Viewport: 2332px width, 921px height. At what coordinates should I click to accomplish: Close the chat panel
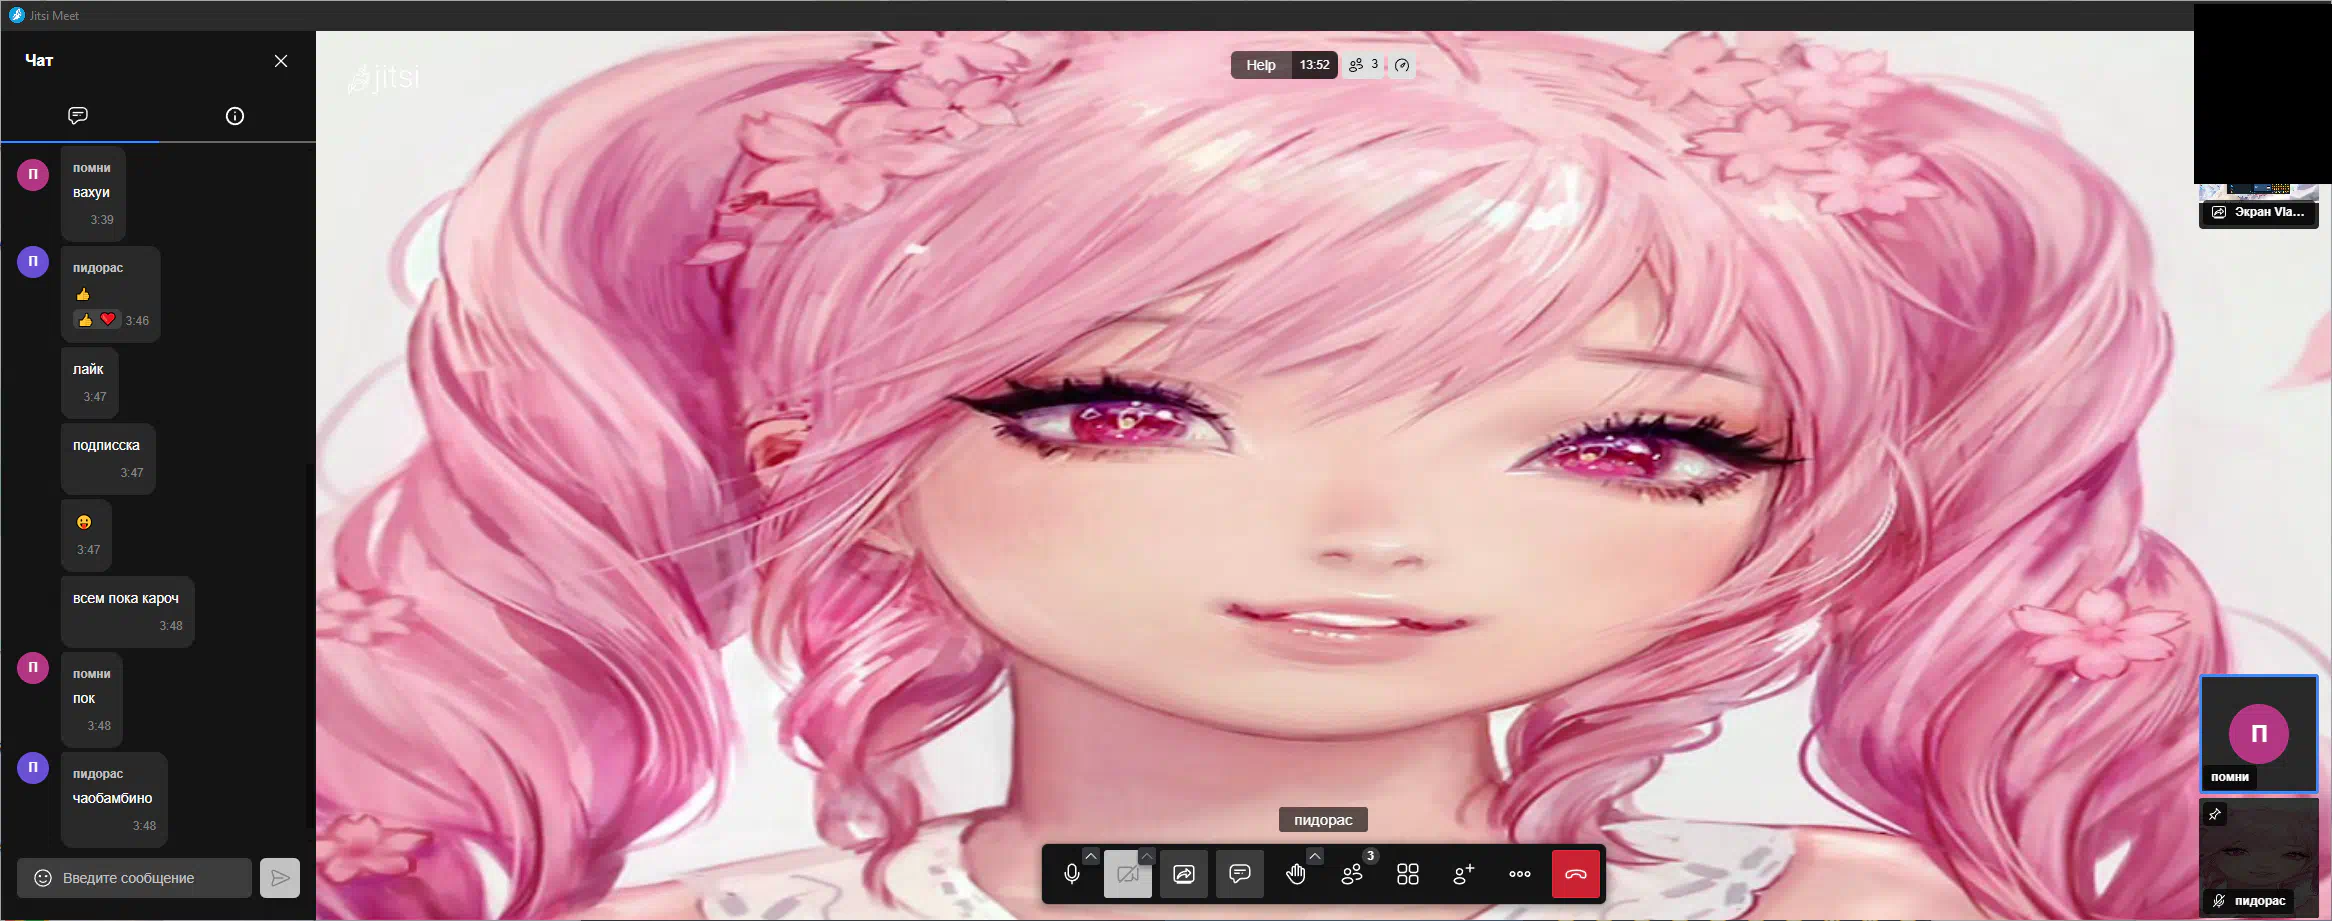coord(281,61)
